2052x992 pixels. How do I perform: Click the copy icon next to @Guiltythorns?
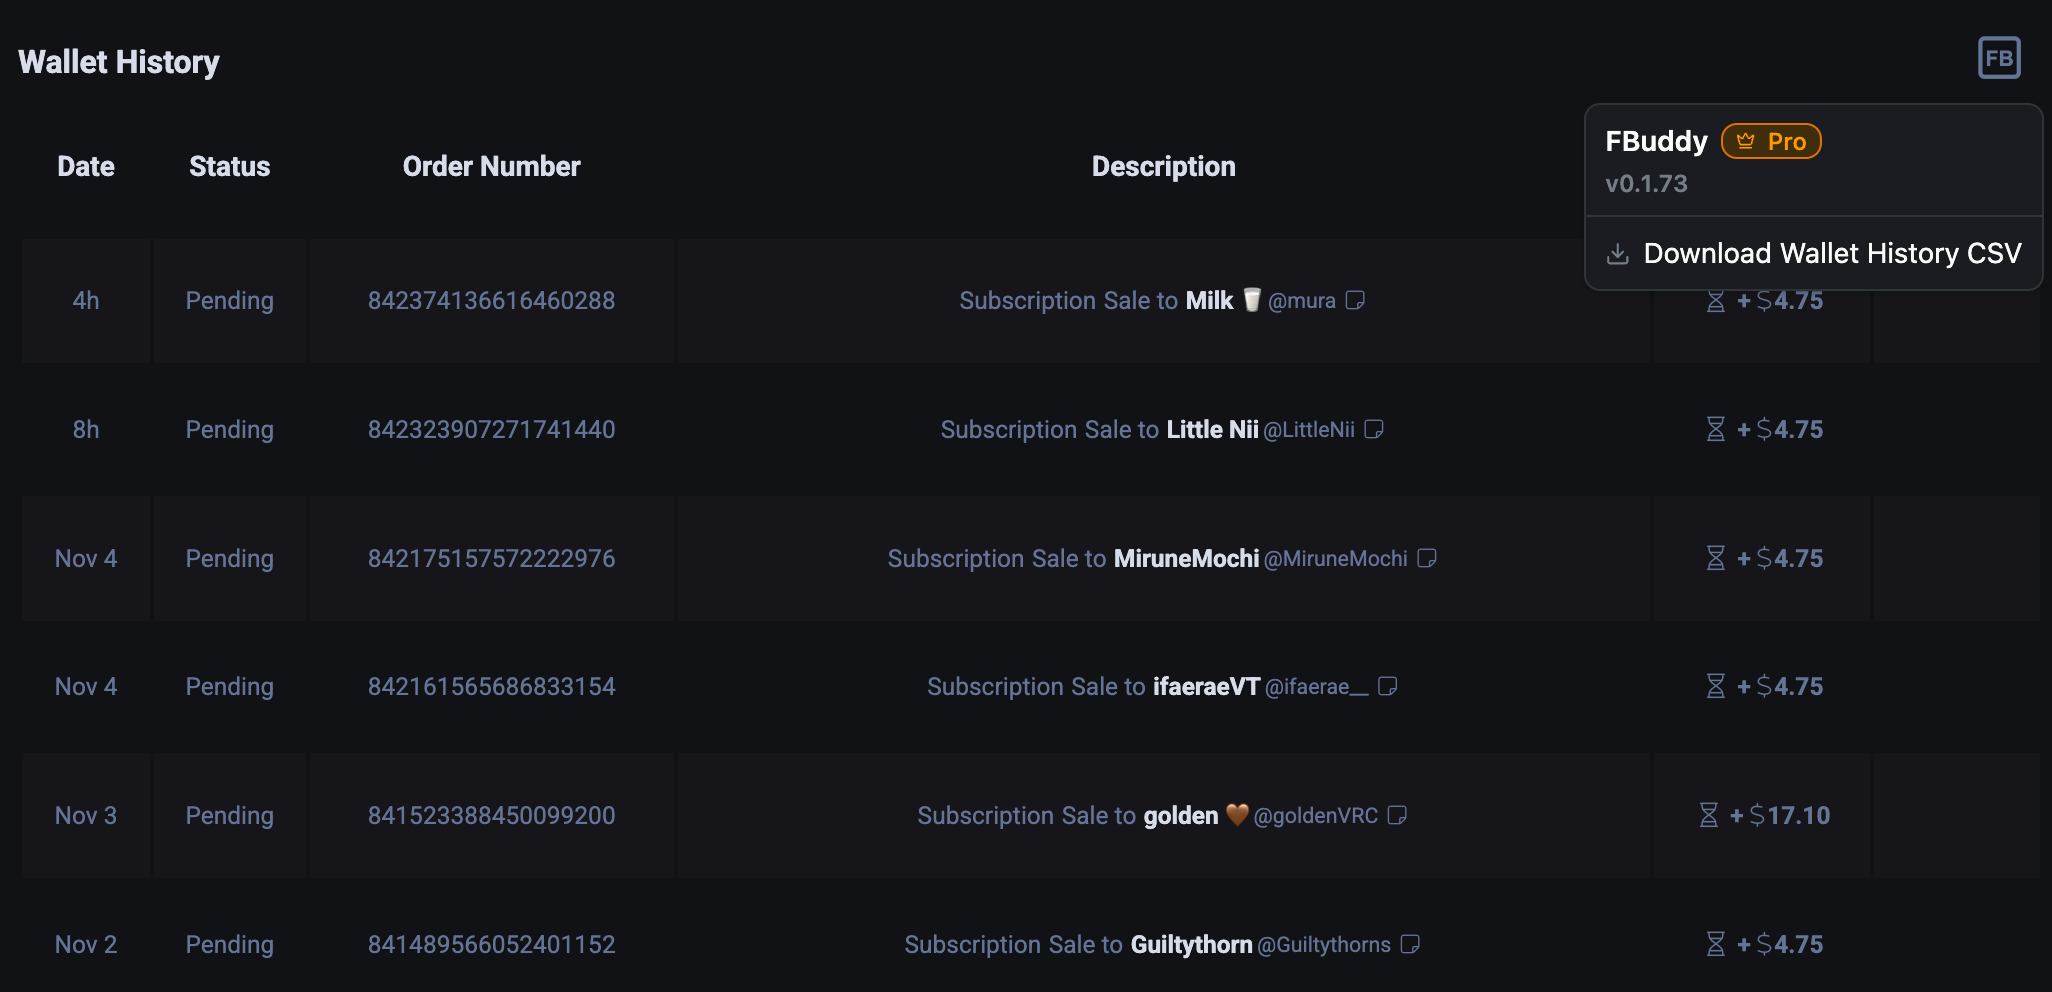point(1412,944)
